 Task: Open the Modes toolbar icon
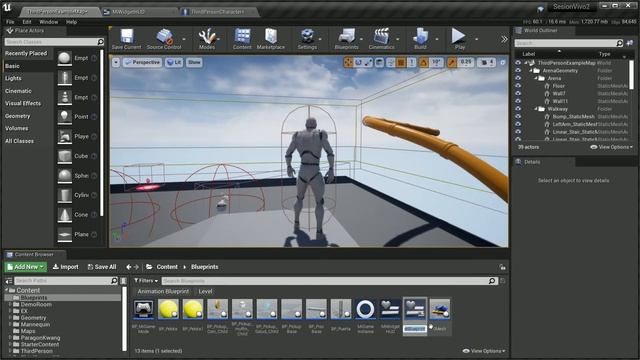click(x=207, y=39)
